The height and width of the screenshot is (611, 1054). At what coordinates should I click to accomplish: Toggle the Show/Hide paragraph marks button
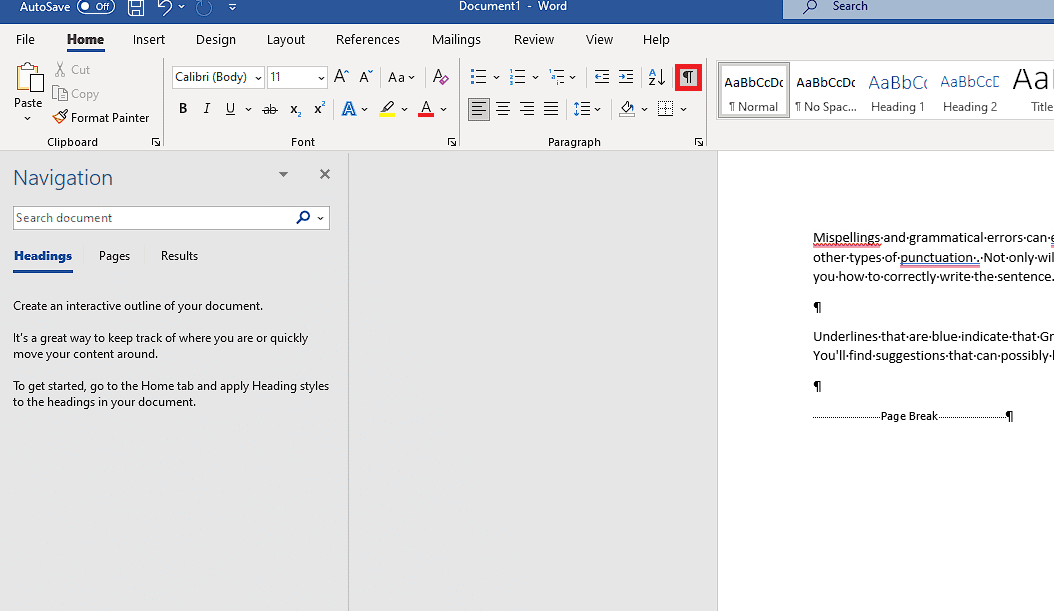pos(688,77)
